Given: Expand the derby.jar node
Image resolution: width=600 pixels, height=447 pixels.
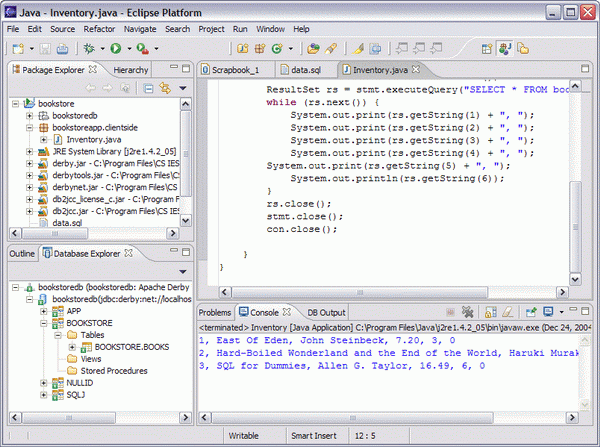Looking at the screenshot, I should (x=29, y=163).
